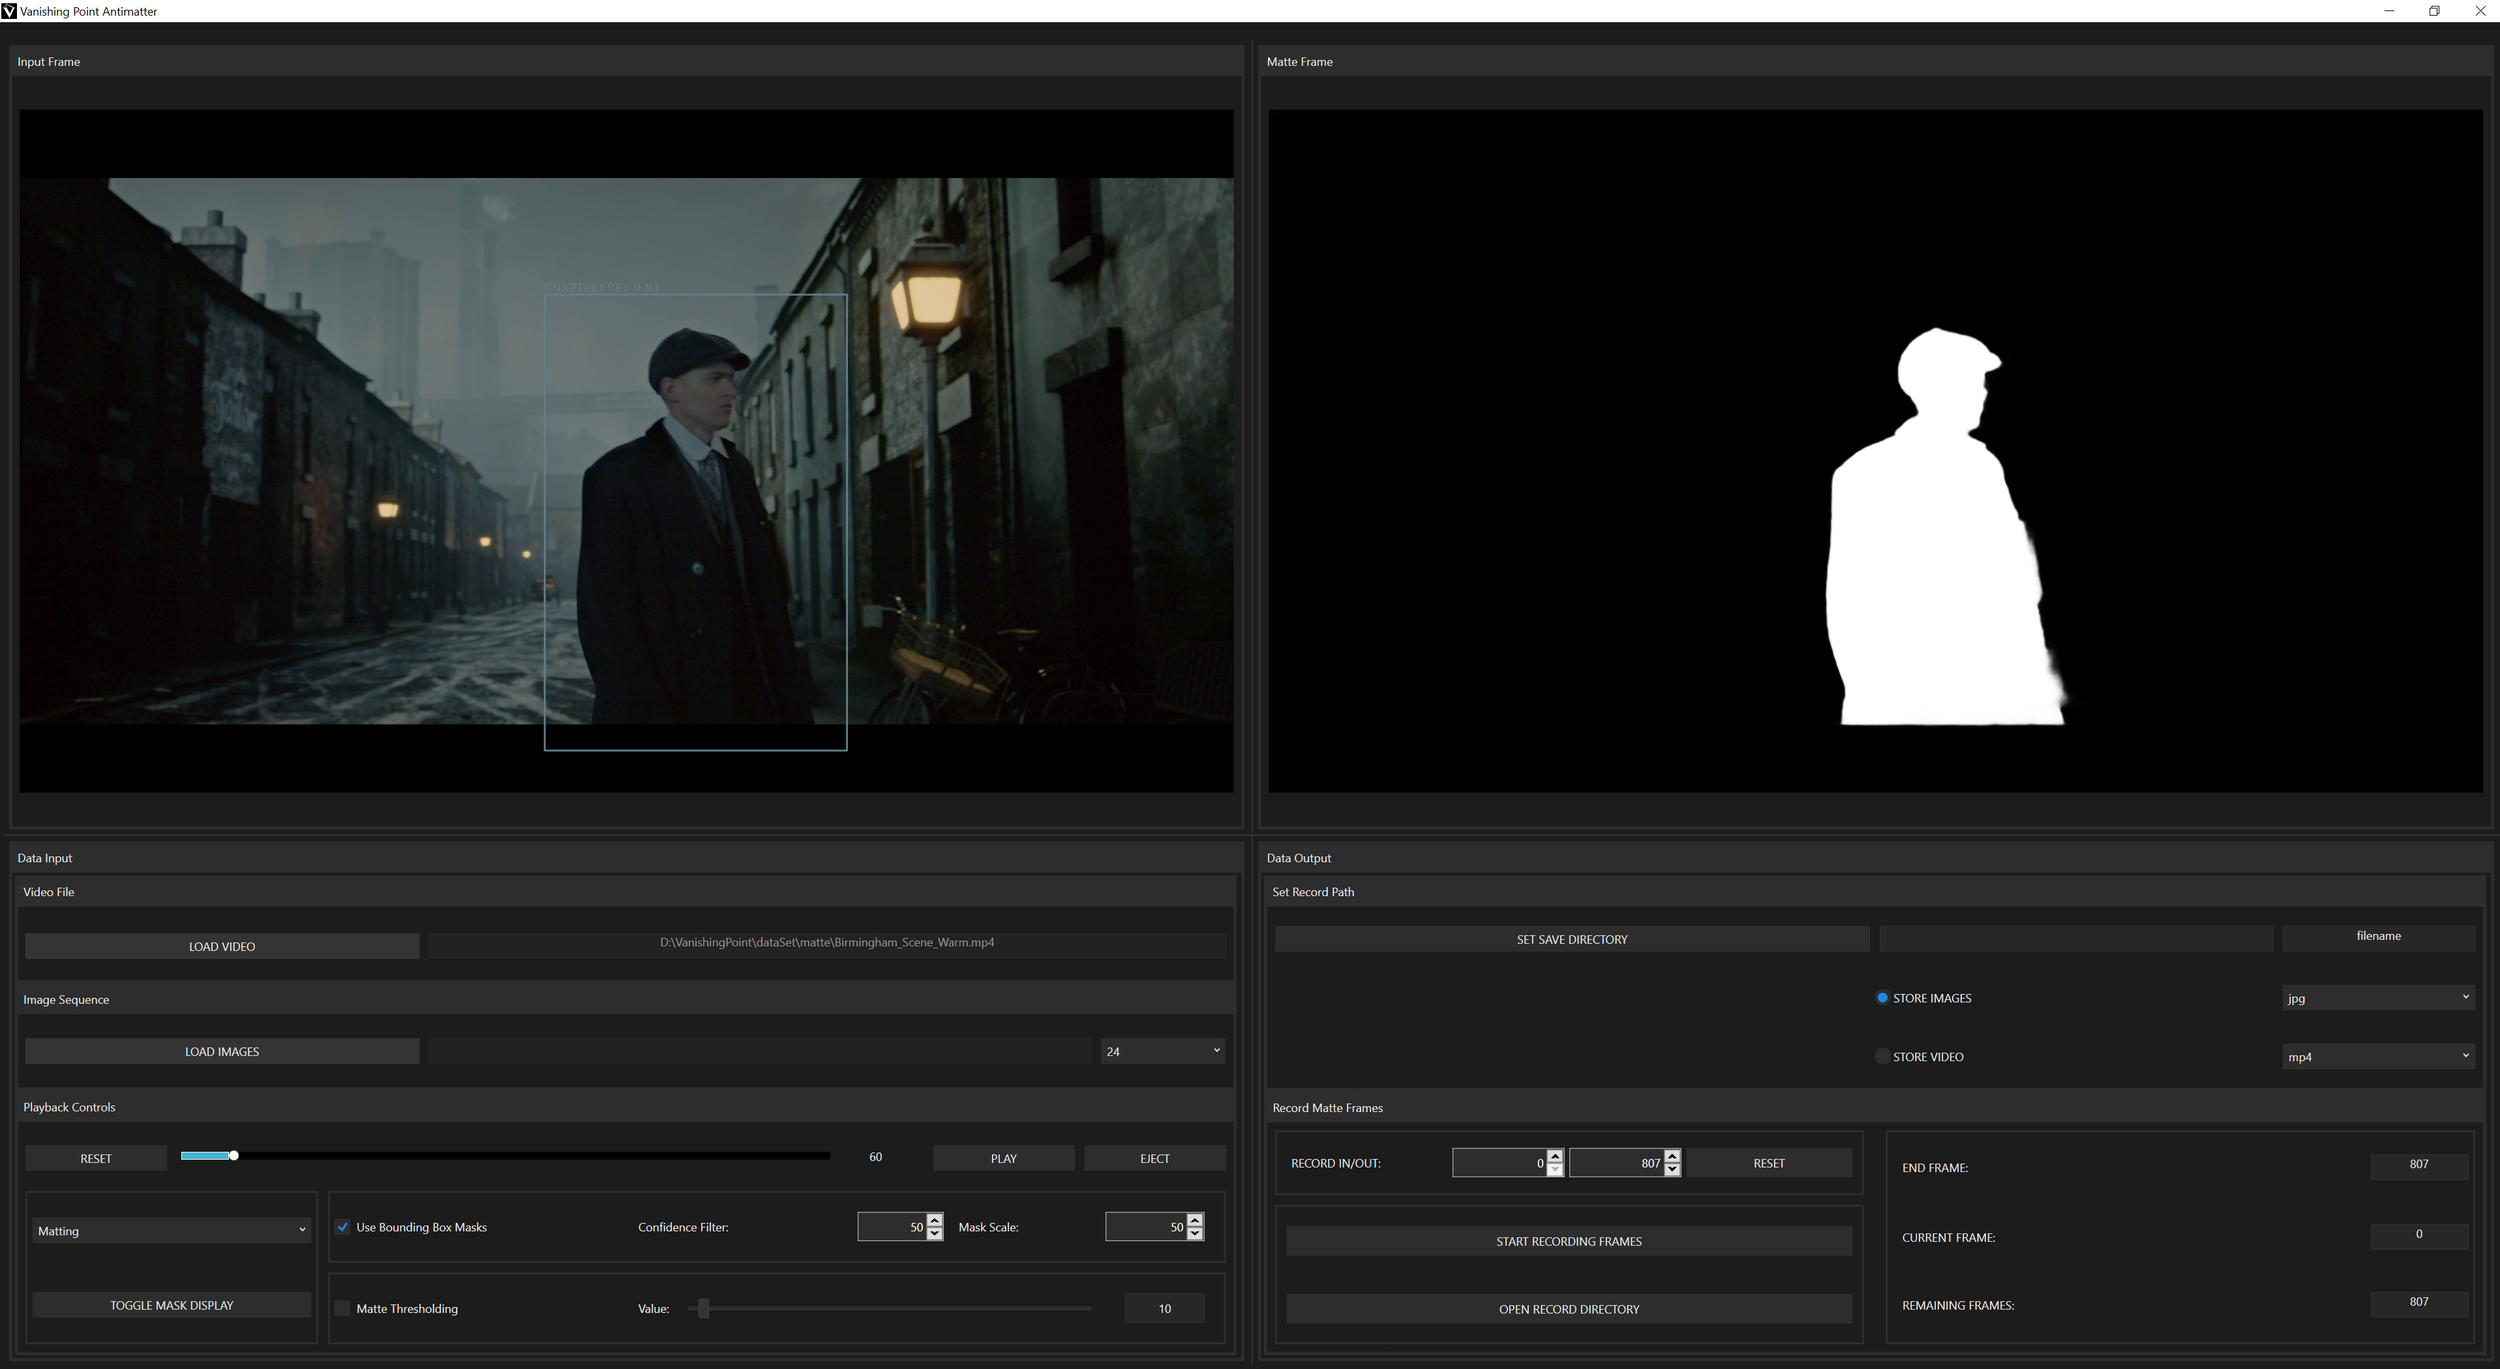Viewport: 2500px width, 1369px height.
Task: Click the Vanishing Point app logo icon
Action: point(9,11)
